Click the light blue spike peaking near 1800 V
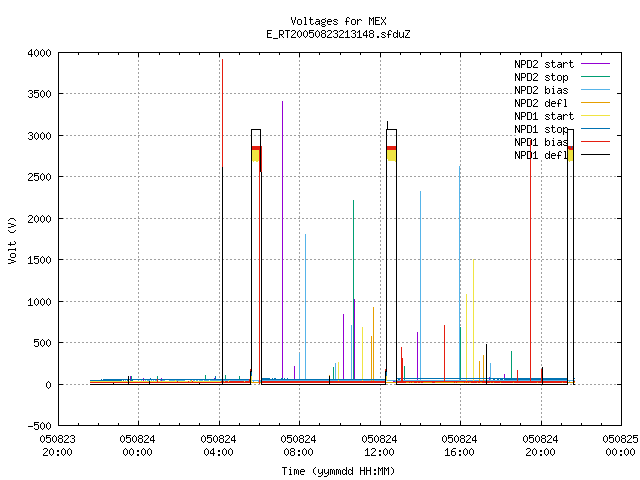Screen dimensions: 640x480 coord(306,306)
